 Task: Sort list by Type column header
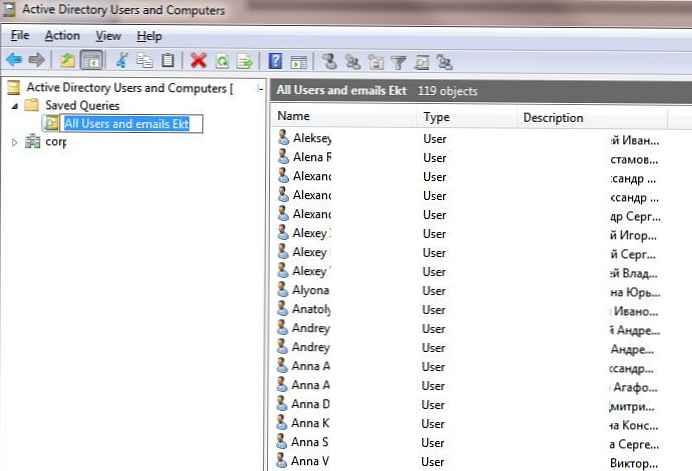[465, 117]
